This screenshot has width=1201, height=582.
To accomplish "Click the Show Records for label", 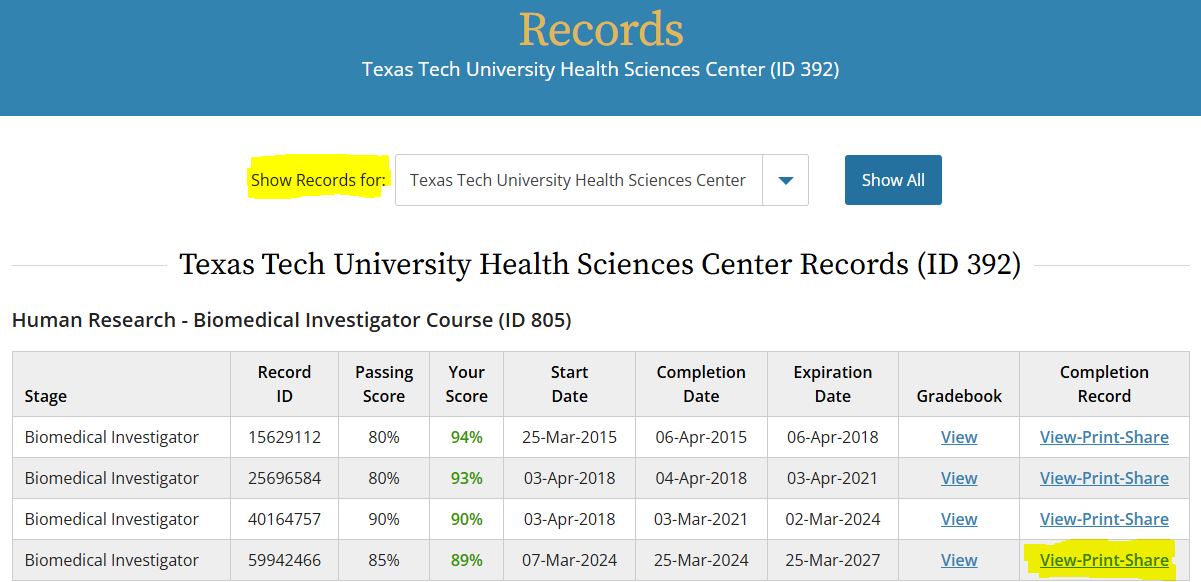I will pyautogui.click(x=318, y=180).
